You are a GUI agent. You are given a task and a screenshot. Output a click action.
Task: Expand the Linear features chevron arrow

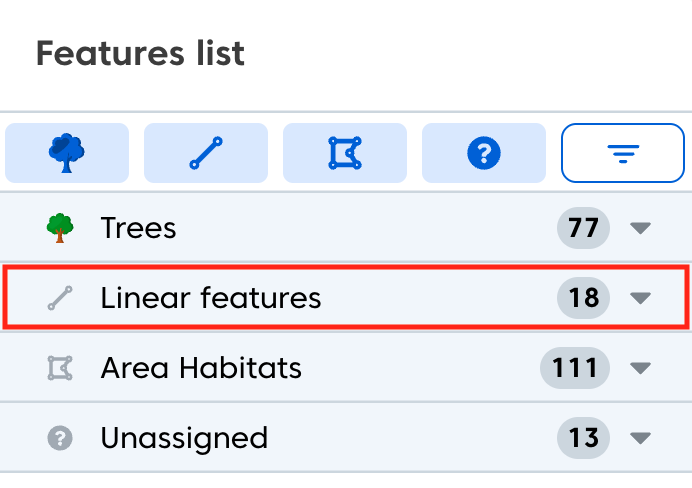(641, 298)
